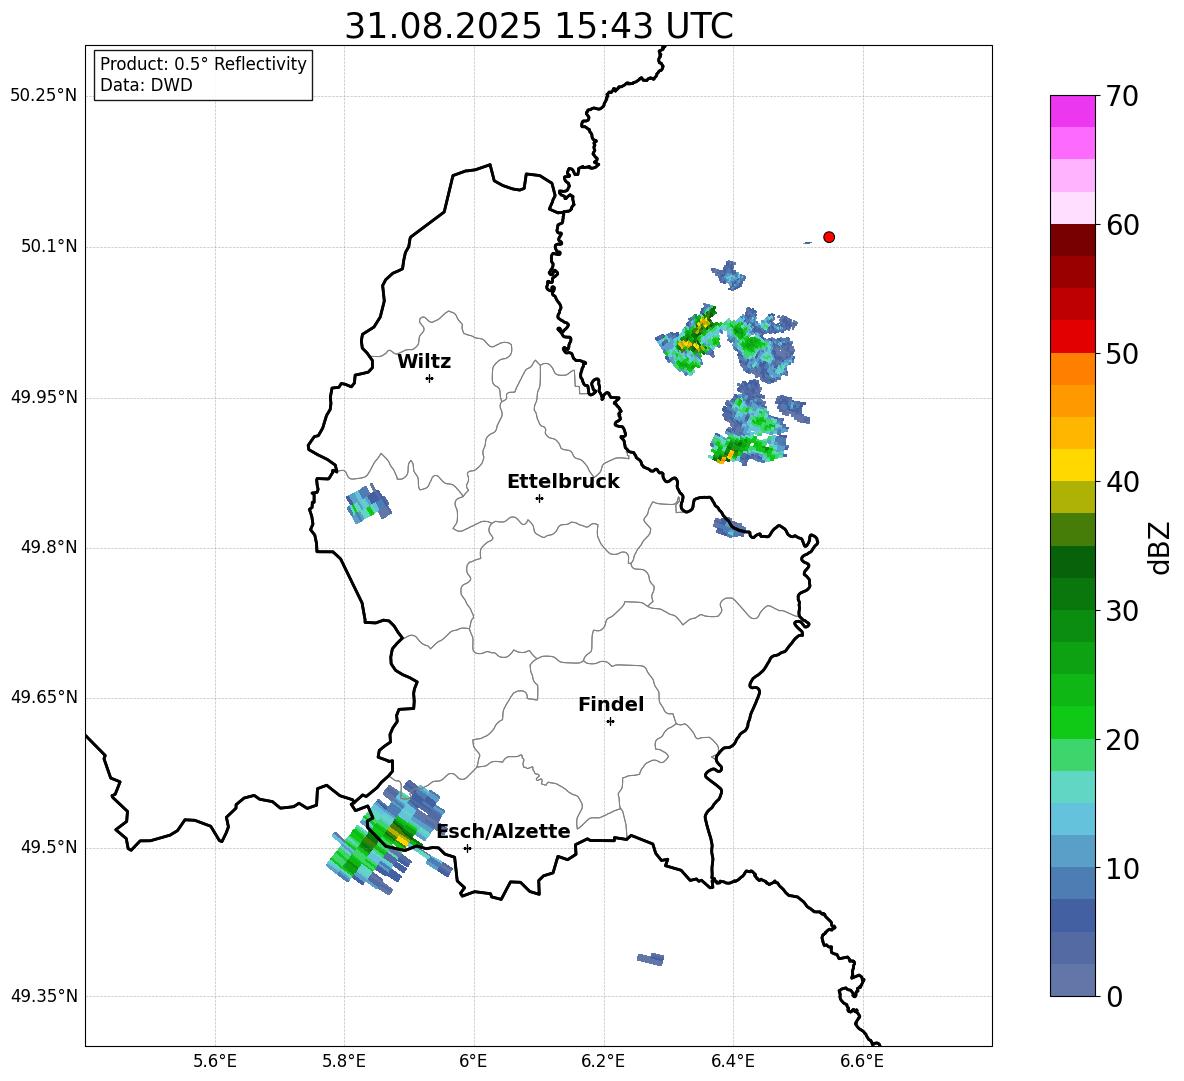This screenshot has height=1081, width=1184.
Task: Click the 6°E longitude label
Action: pyautogui.click(x=473, y=1061)
